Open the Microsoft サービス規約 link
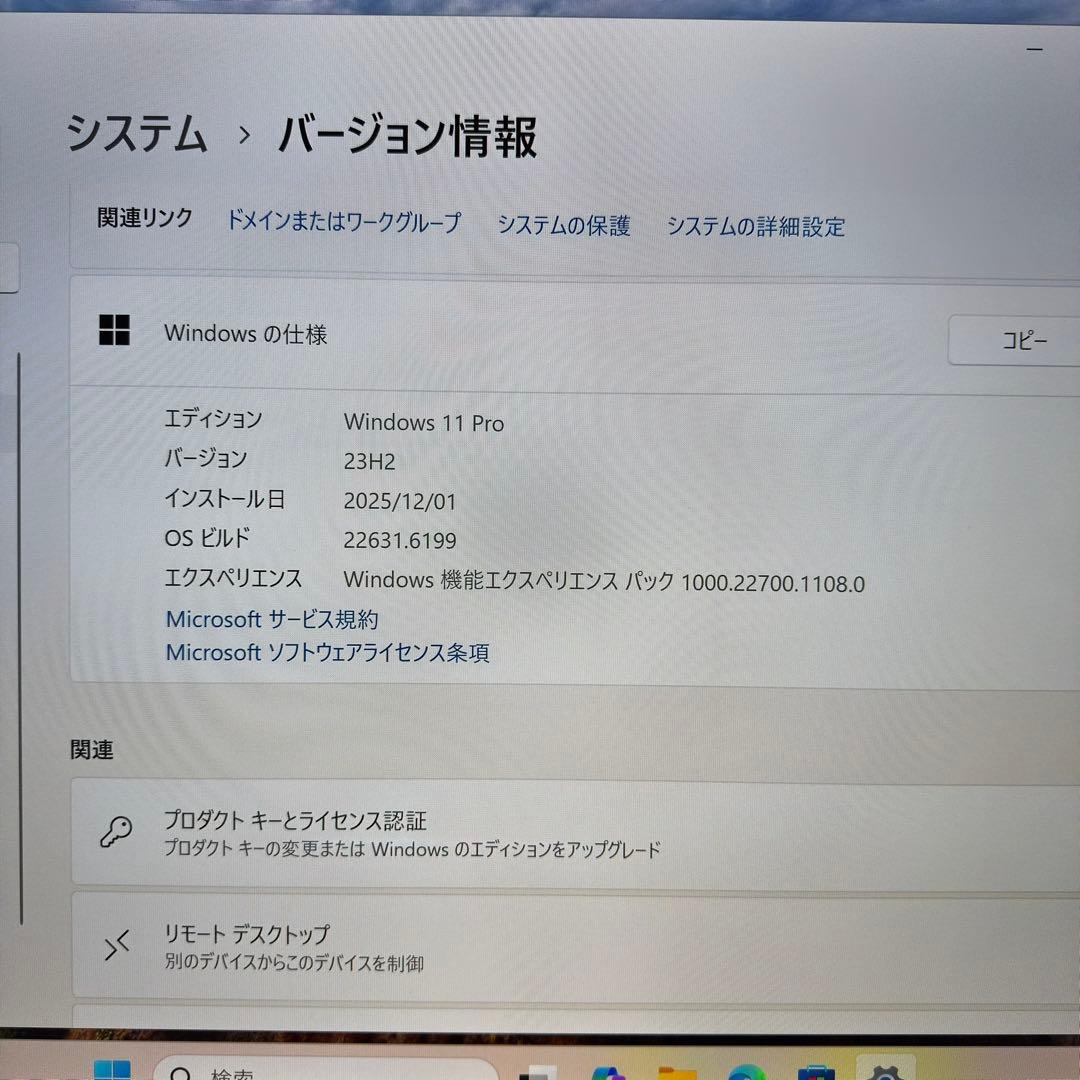This screenshot has width=1080, height=1080. coord(271,619)
